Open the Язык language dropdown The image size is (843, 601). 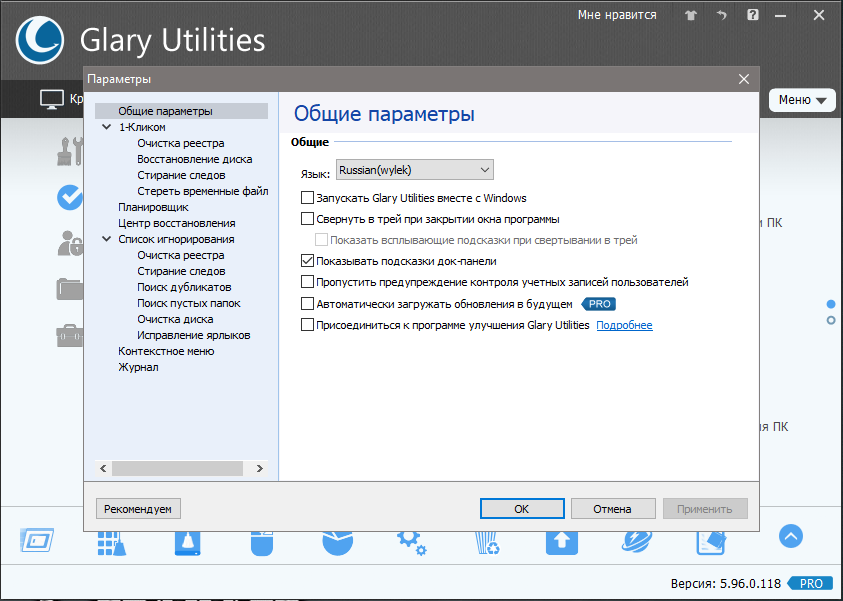click(415, 170)
